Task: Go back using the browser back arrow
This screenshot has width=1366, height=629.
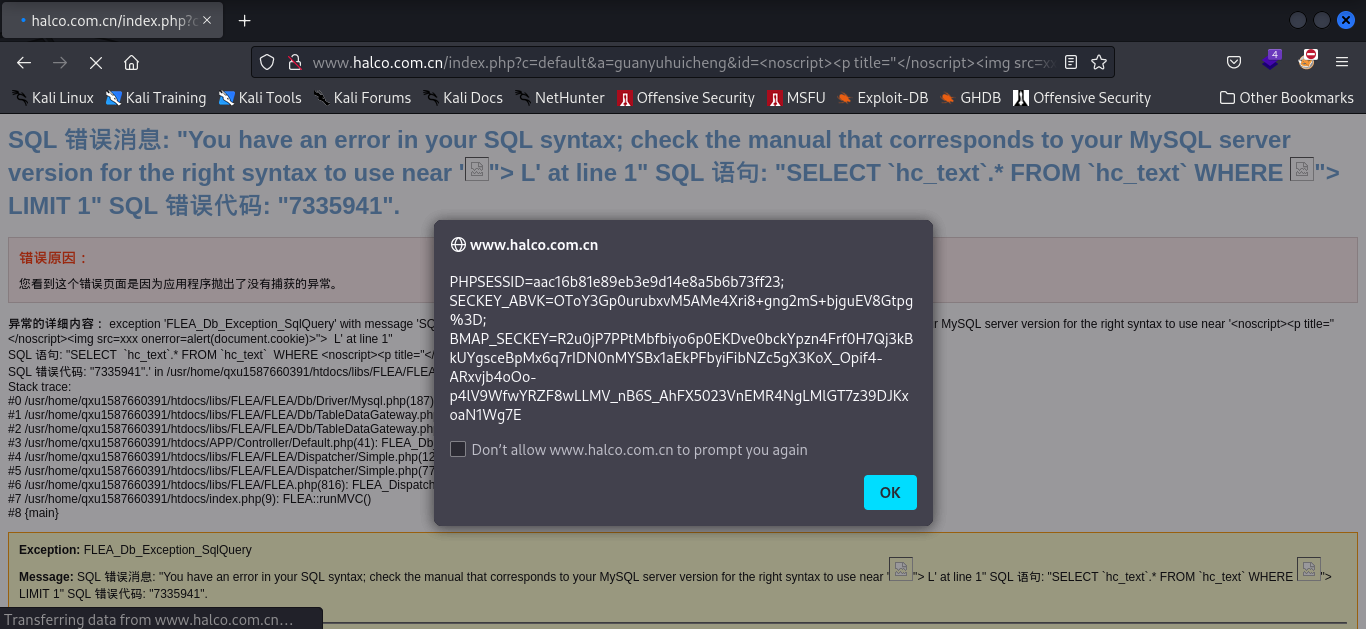Action: 24,62
